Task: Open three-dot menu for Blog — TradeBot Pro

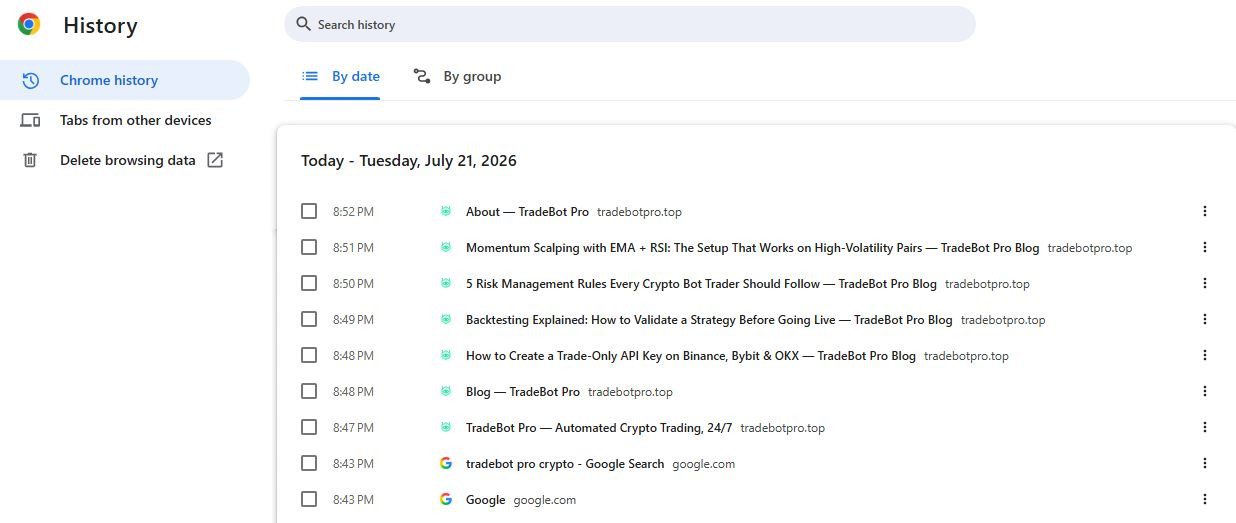Action: (x=1205, y=391)
